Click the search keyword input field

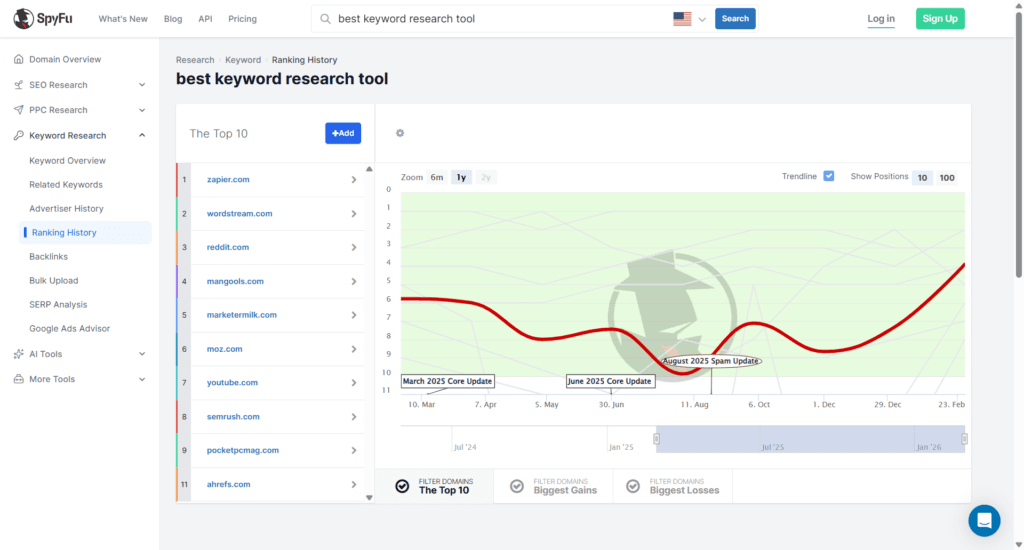502,19
